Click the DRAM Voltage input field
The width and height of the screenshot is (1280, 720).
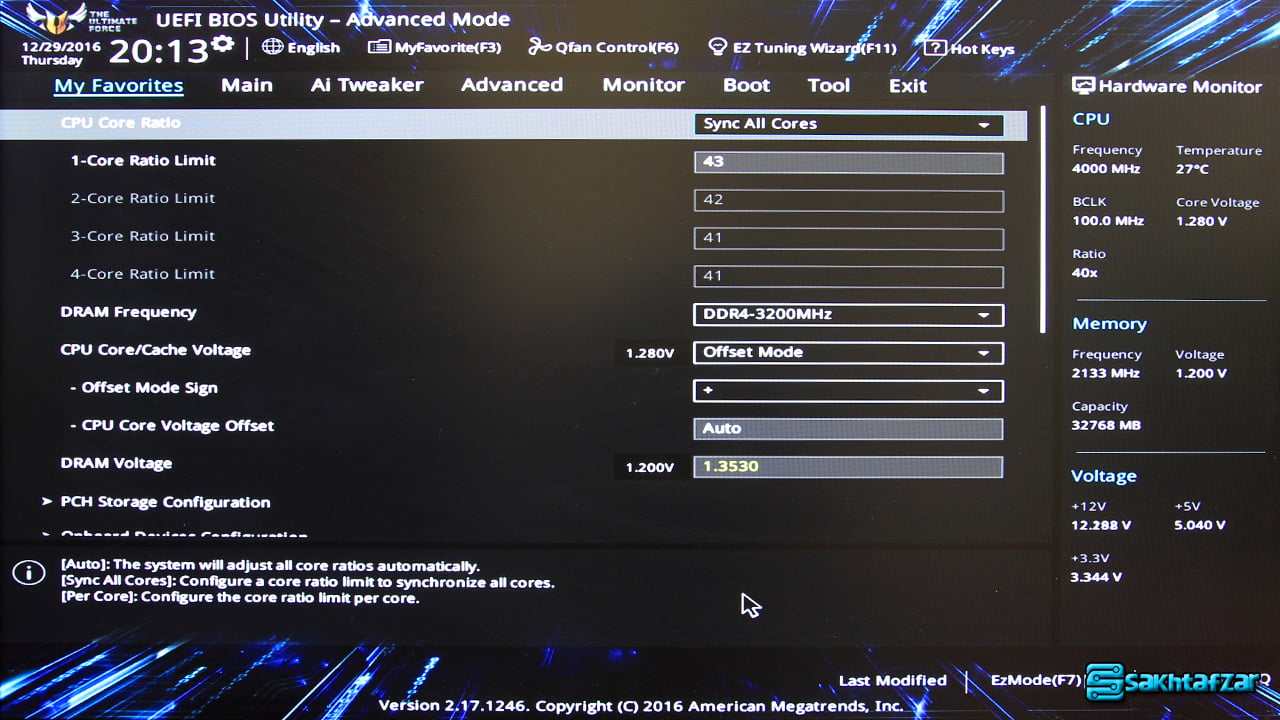[x=847, y=466]
